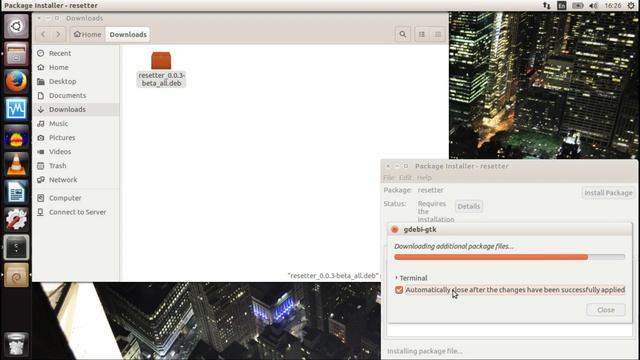Open LibreOffice Writer from the launcher
The height and width of the screenshot is (360, 640).
pyautogui.click(x=16, y=192)
